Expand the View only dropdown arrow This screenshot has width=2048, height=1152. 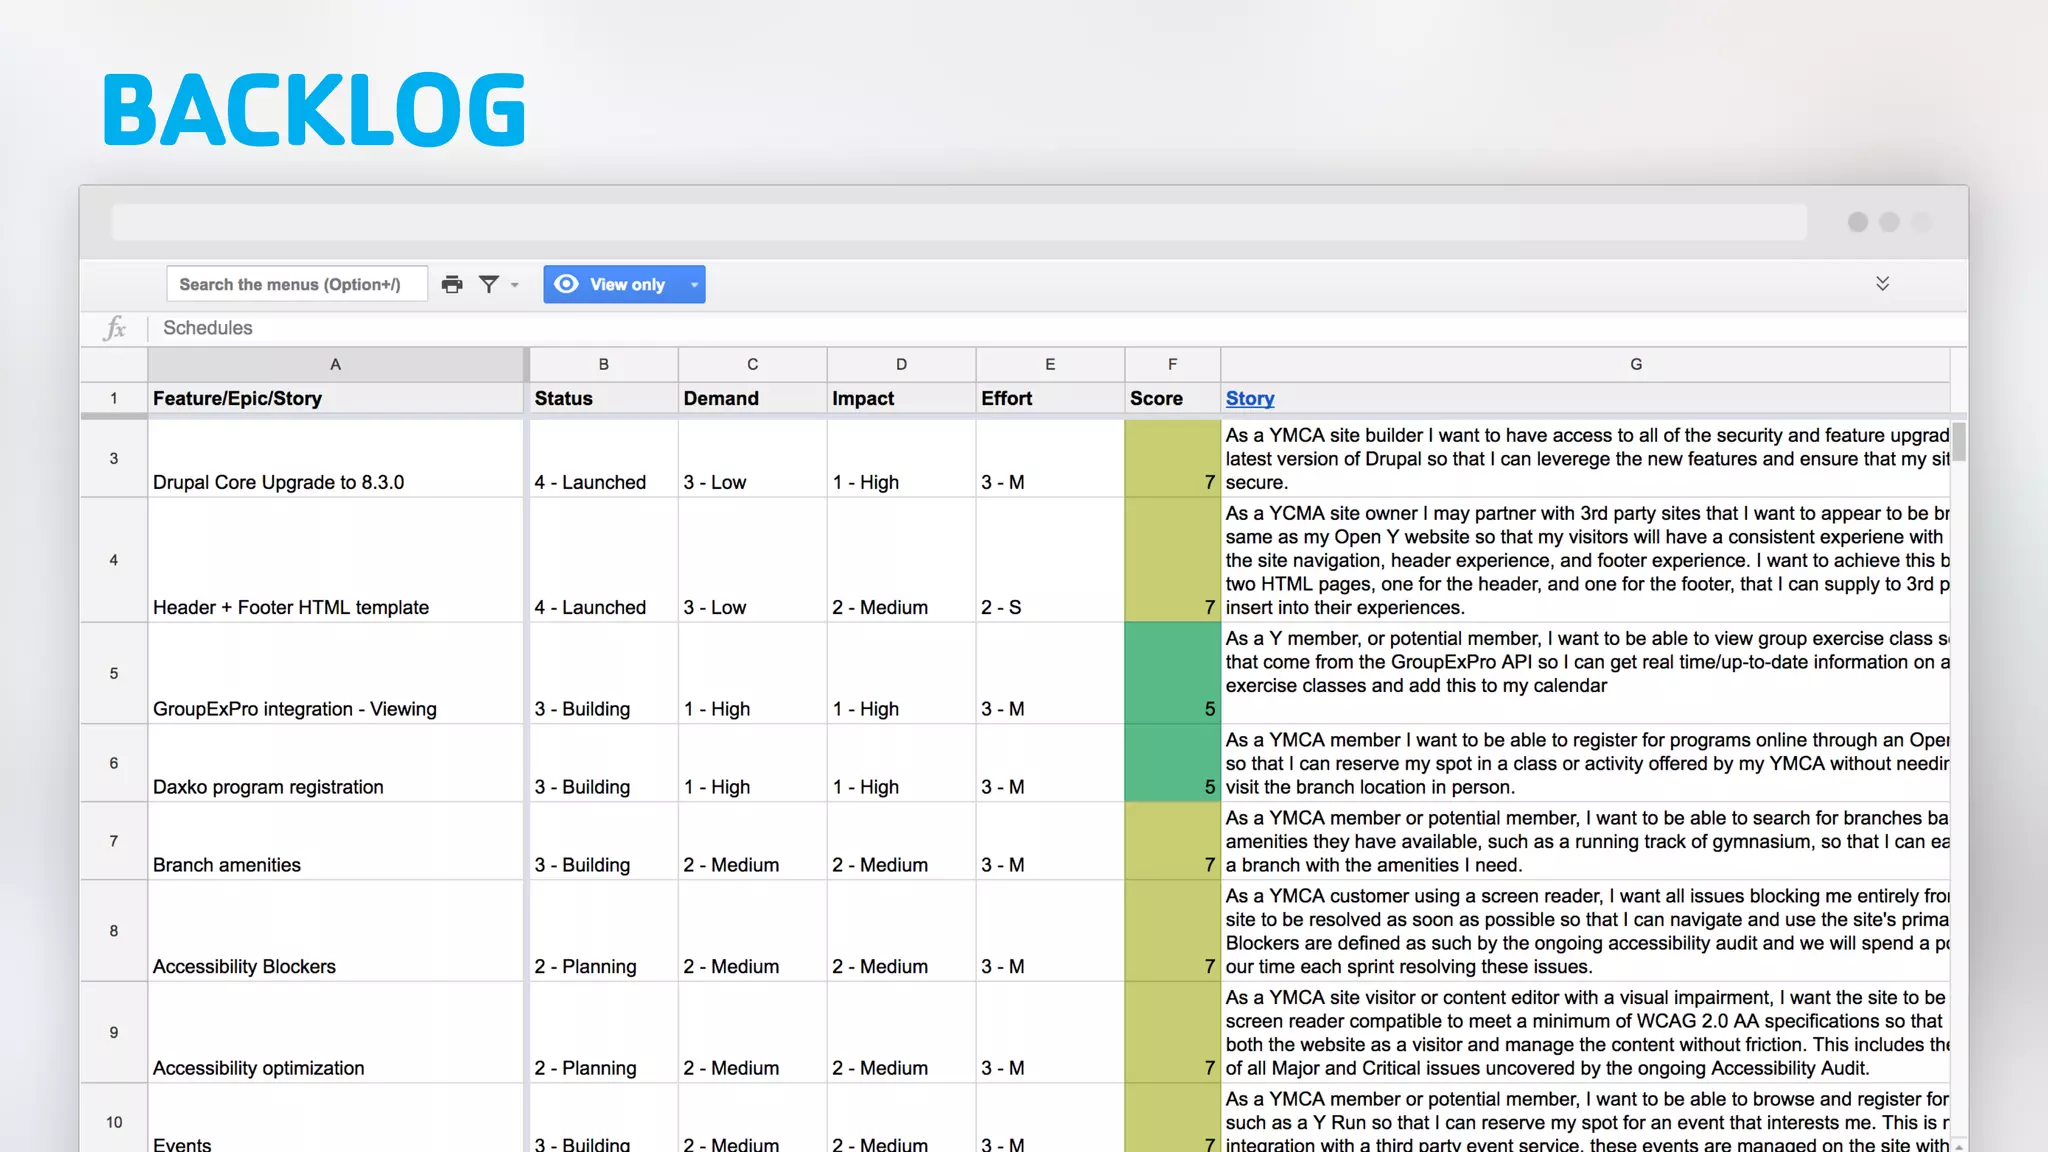tap(694, 285)
